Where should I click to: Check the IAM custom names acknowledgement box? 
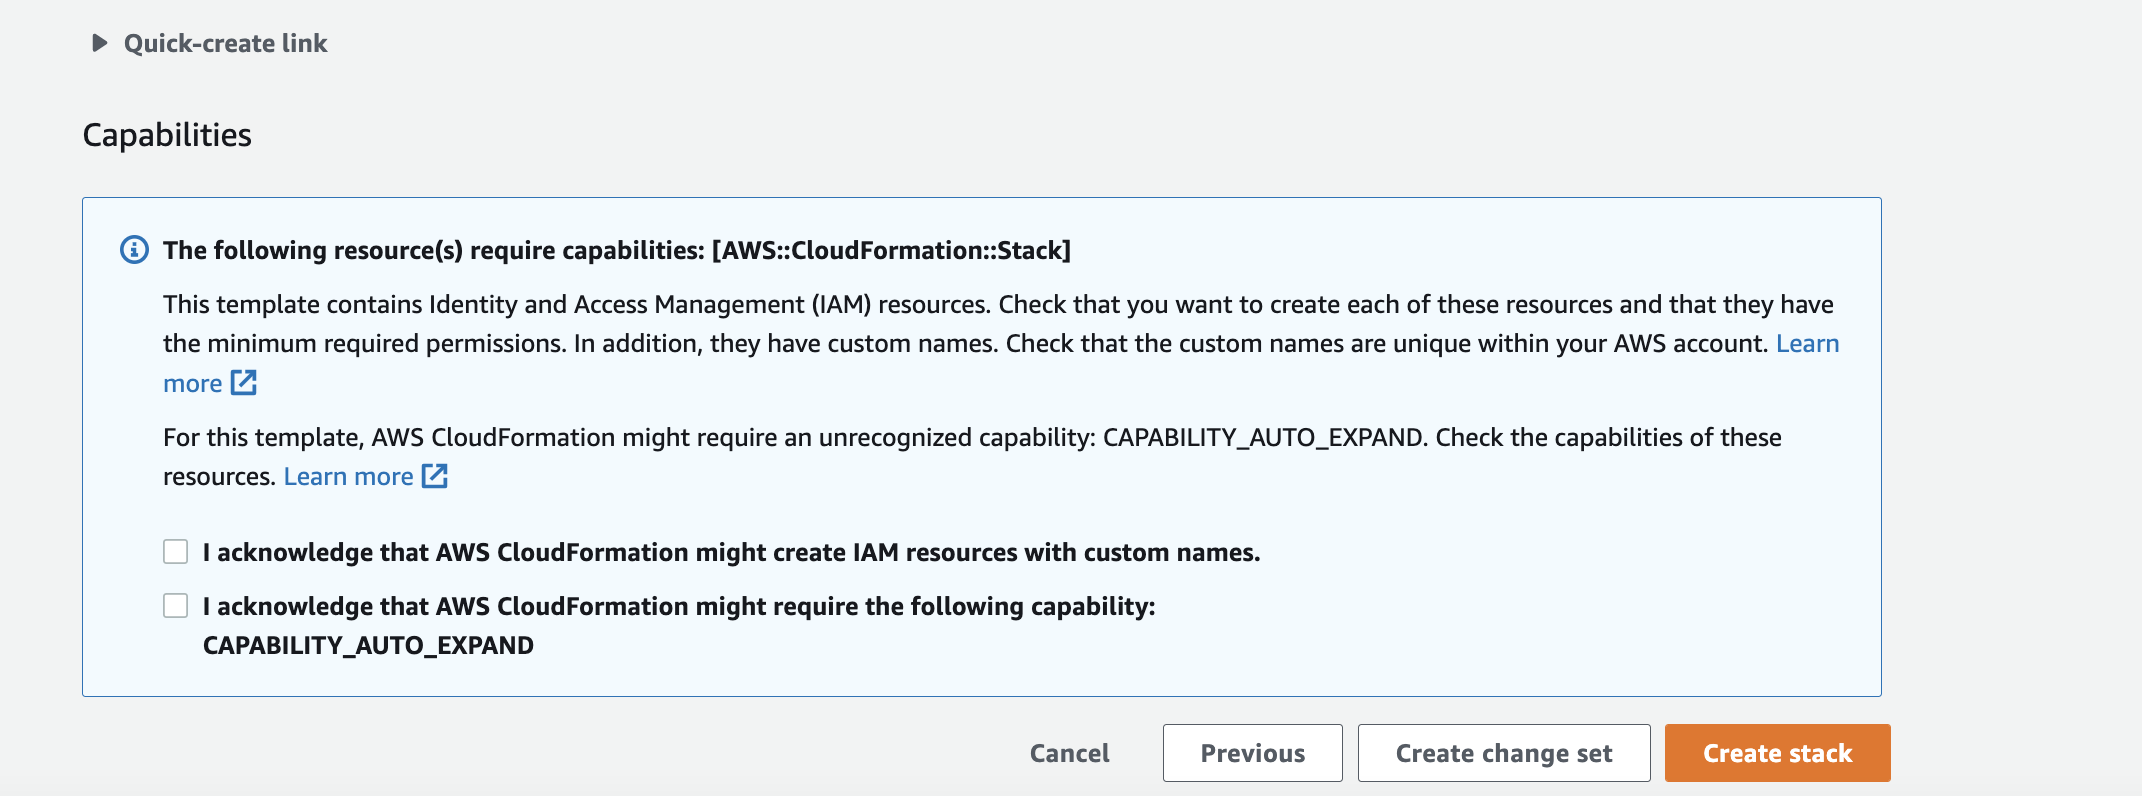point(176,552)
